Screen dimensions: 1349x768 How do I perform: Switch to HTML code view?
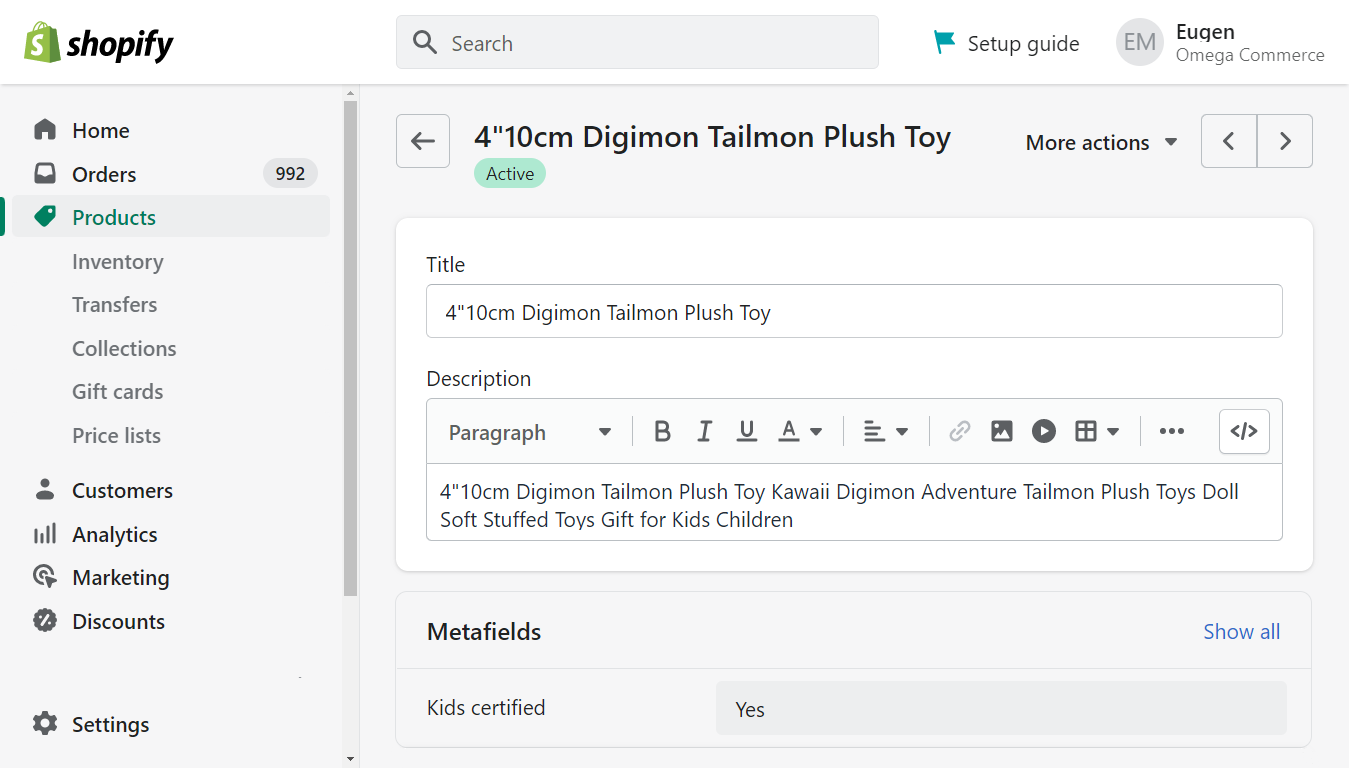[x=1244, y=431]
